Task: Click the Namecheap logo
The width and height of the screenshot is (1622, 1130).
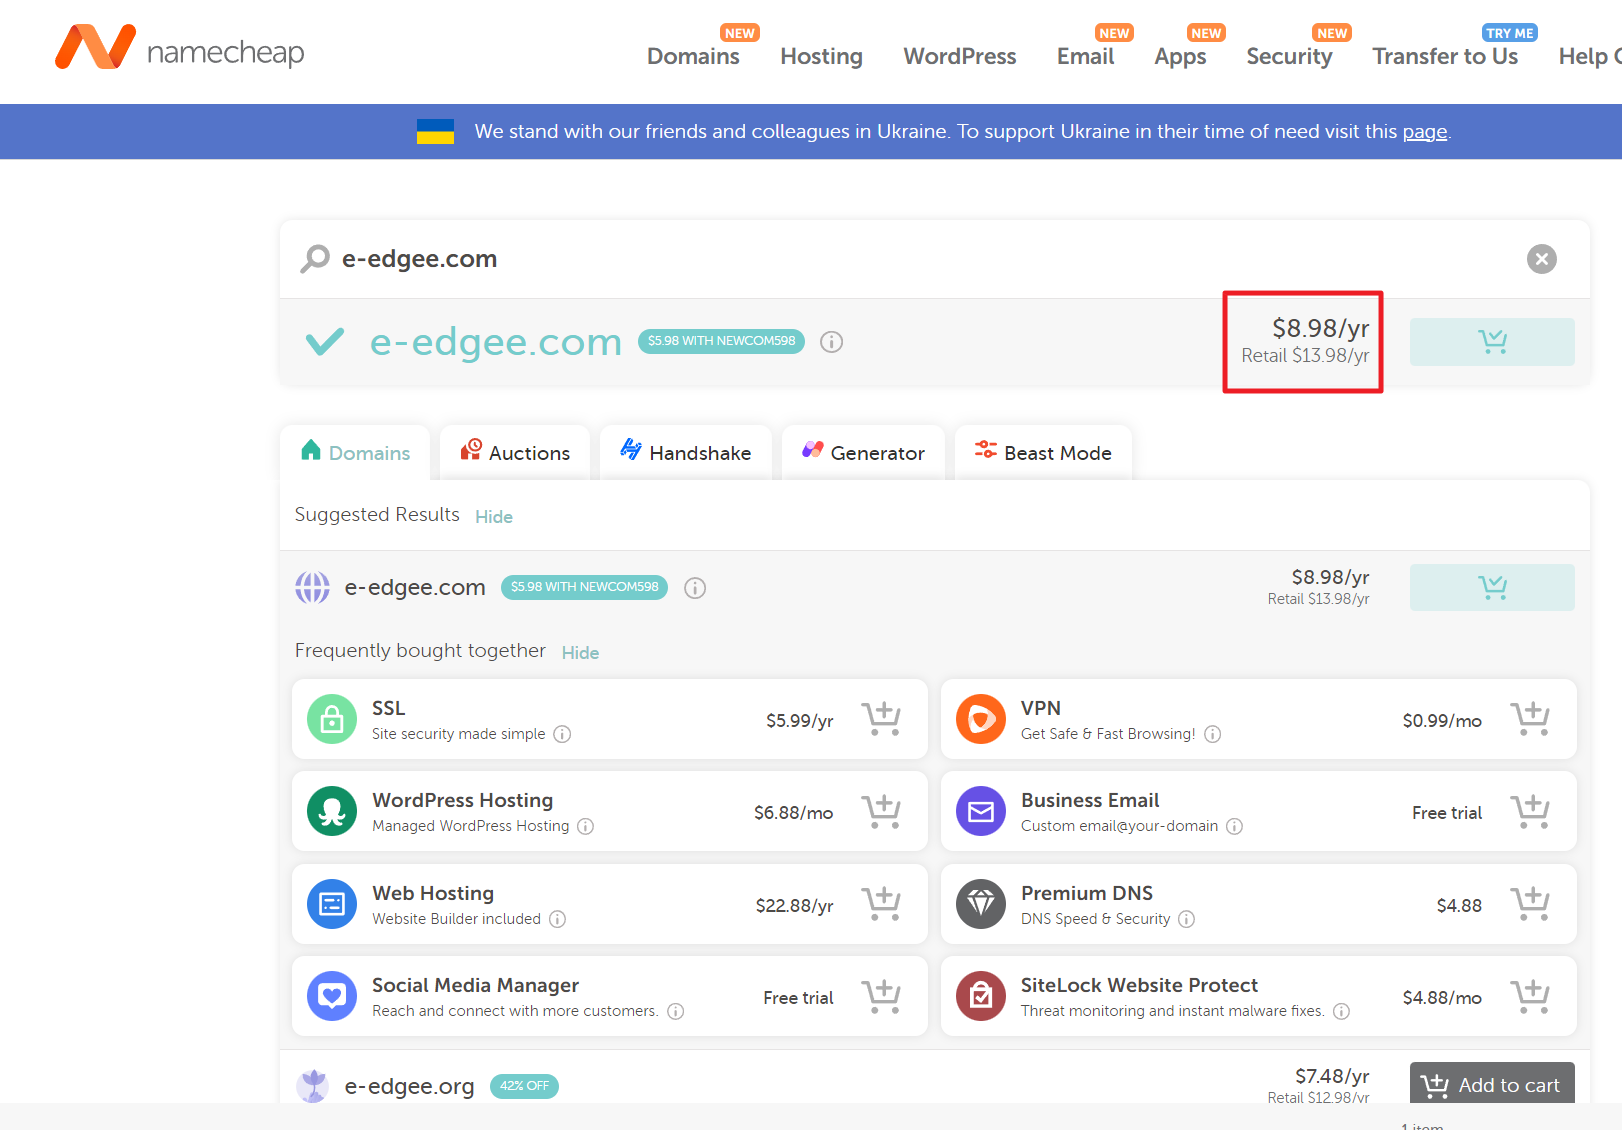Action: point(180,48)
